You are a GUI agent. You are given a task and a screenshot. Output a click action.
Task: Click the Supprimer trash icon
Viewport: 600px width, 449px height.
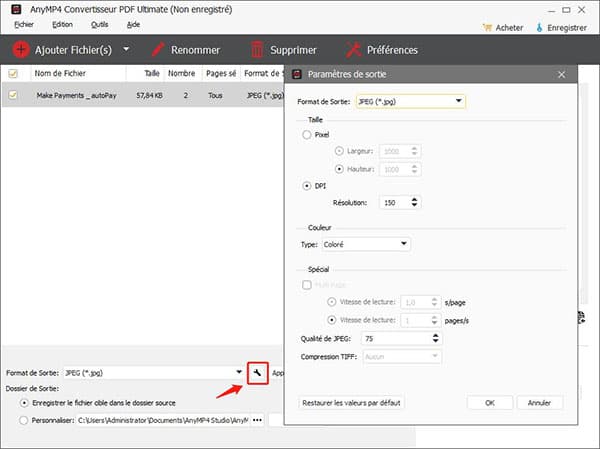coord(258,49)
